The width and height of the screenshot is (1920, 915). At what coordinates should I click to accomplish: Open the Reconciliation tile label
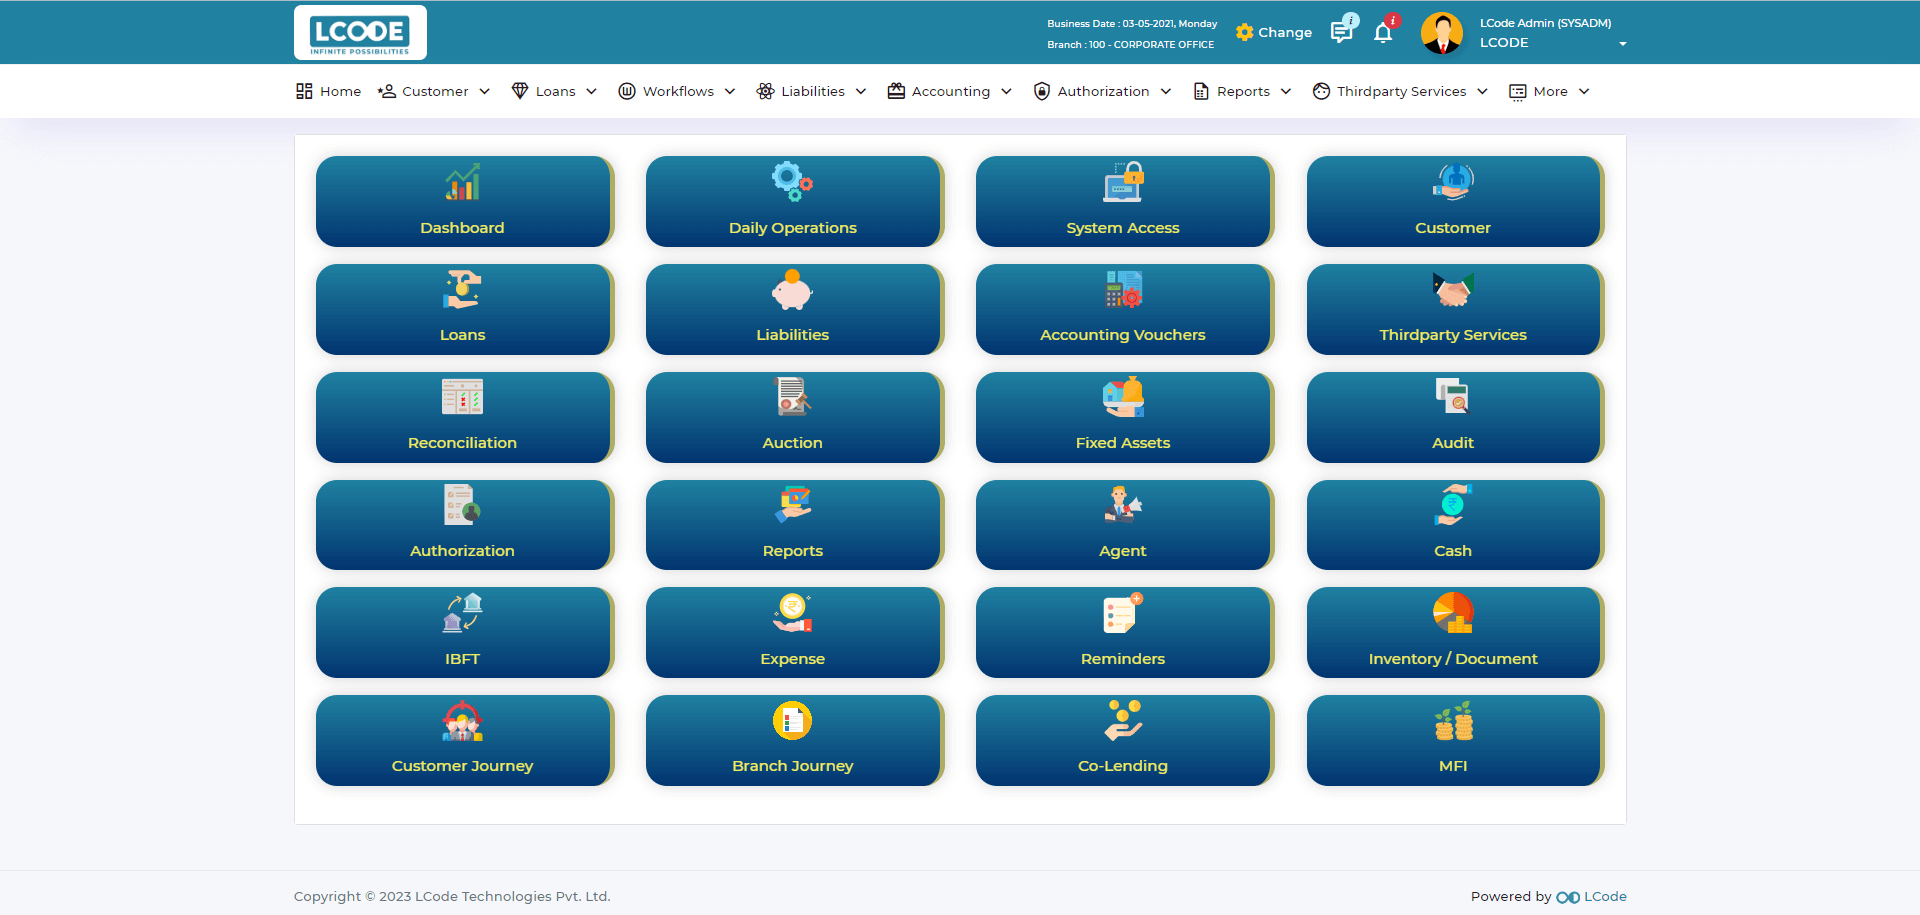click(462, 443)
